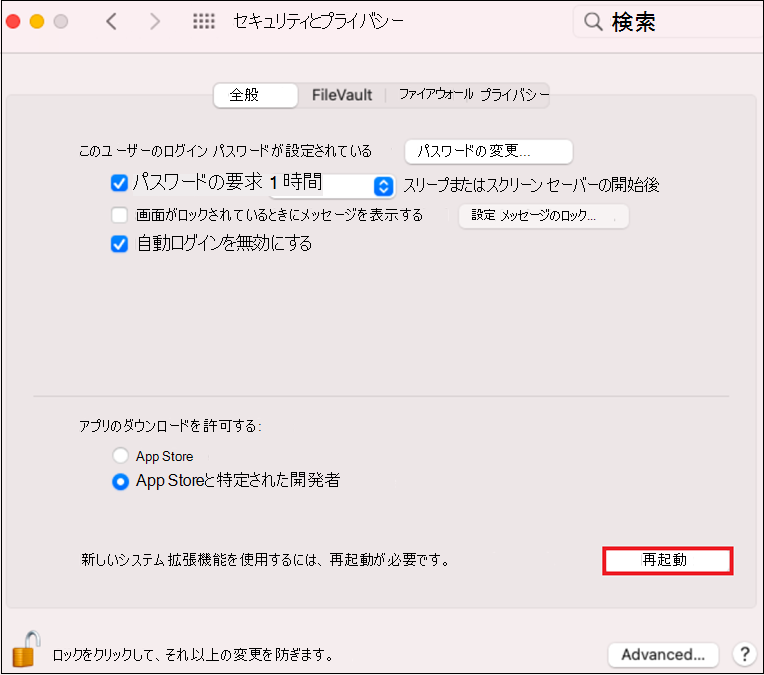764x675 pixels.
Task: Click text スリープまたはスクリーン セーバーの開始後
Action: click(x=532, y=185)
